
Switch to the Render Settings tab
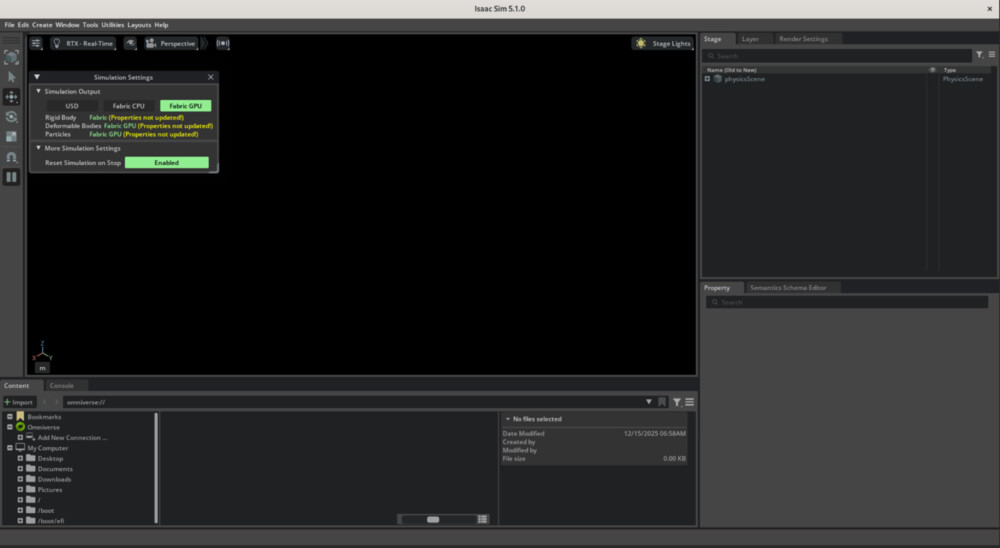tap(803, 39)
